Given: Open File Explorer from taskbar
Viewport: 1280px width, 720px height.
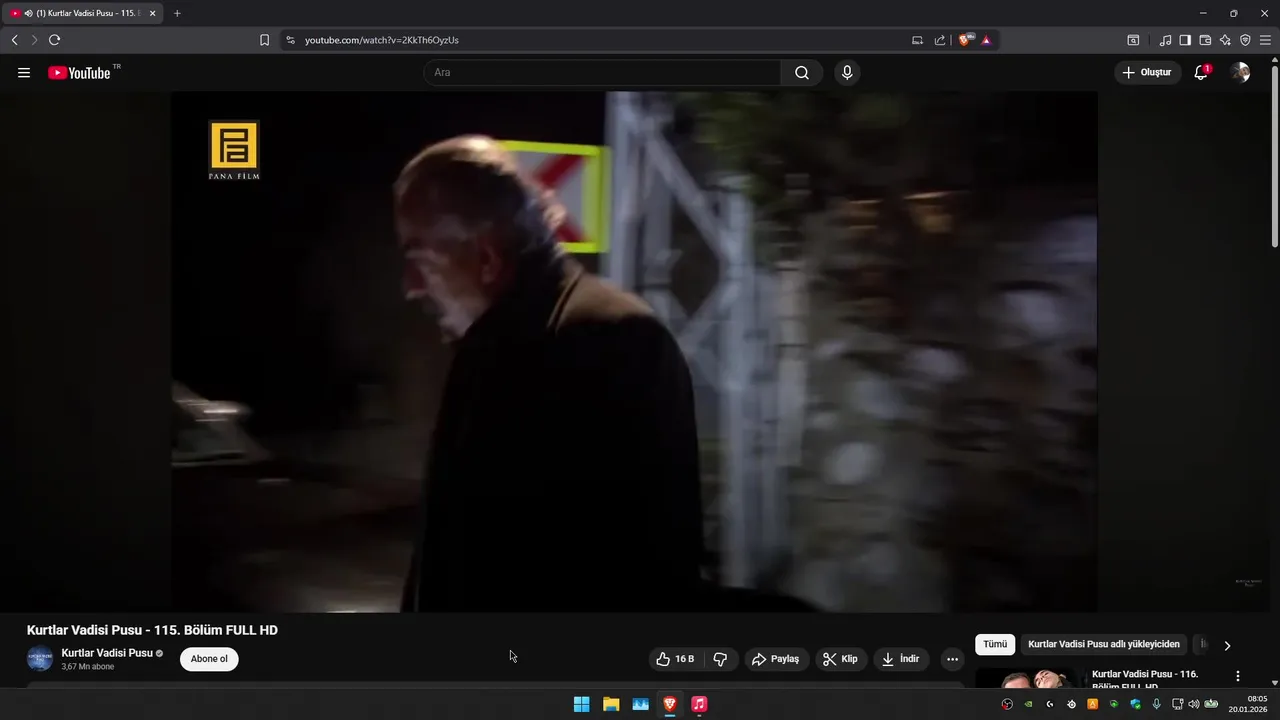Looking at the screenshot, I should (611, 704).
